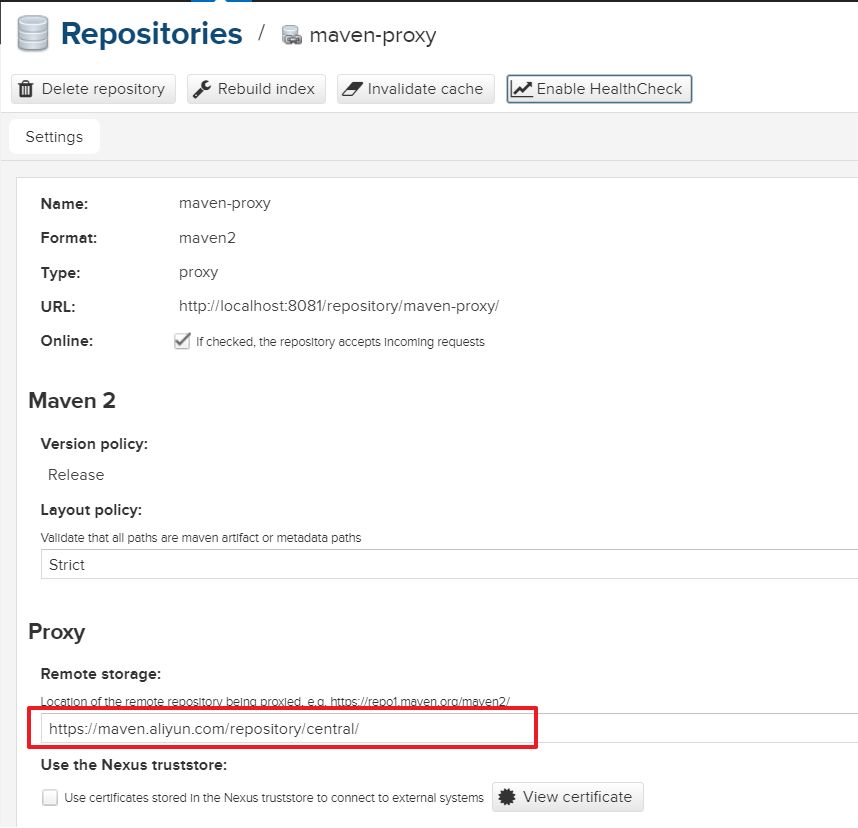This screenshot has width=858, height=828.
Task: Click the Format value maven2
Action: point(207,238)
